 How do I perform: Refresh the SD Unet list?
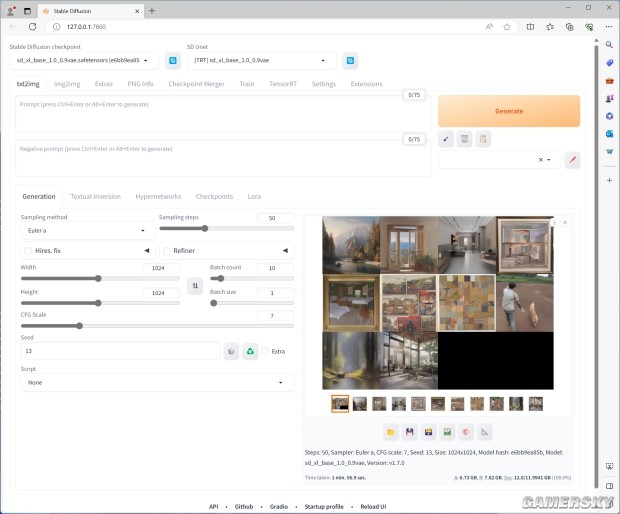(350, 60)
